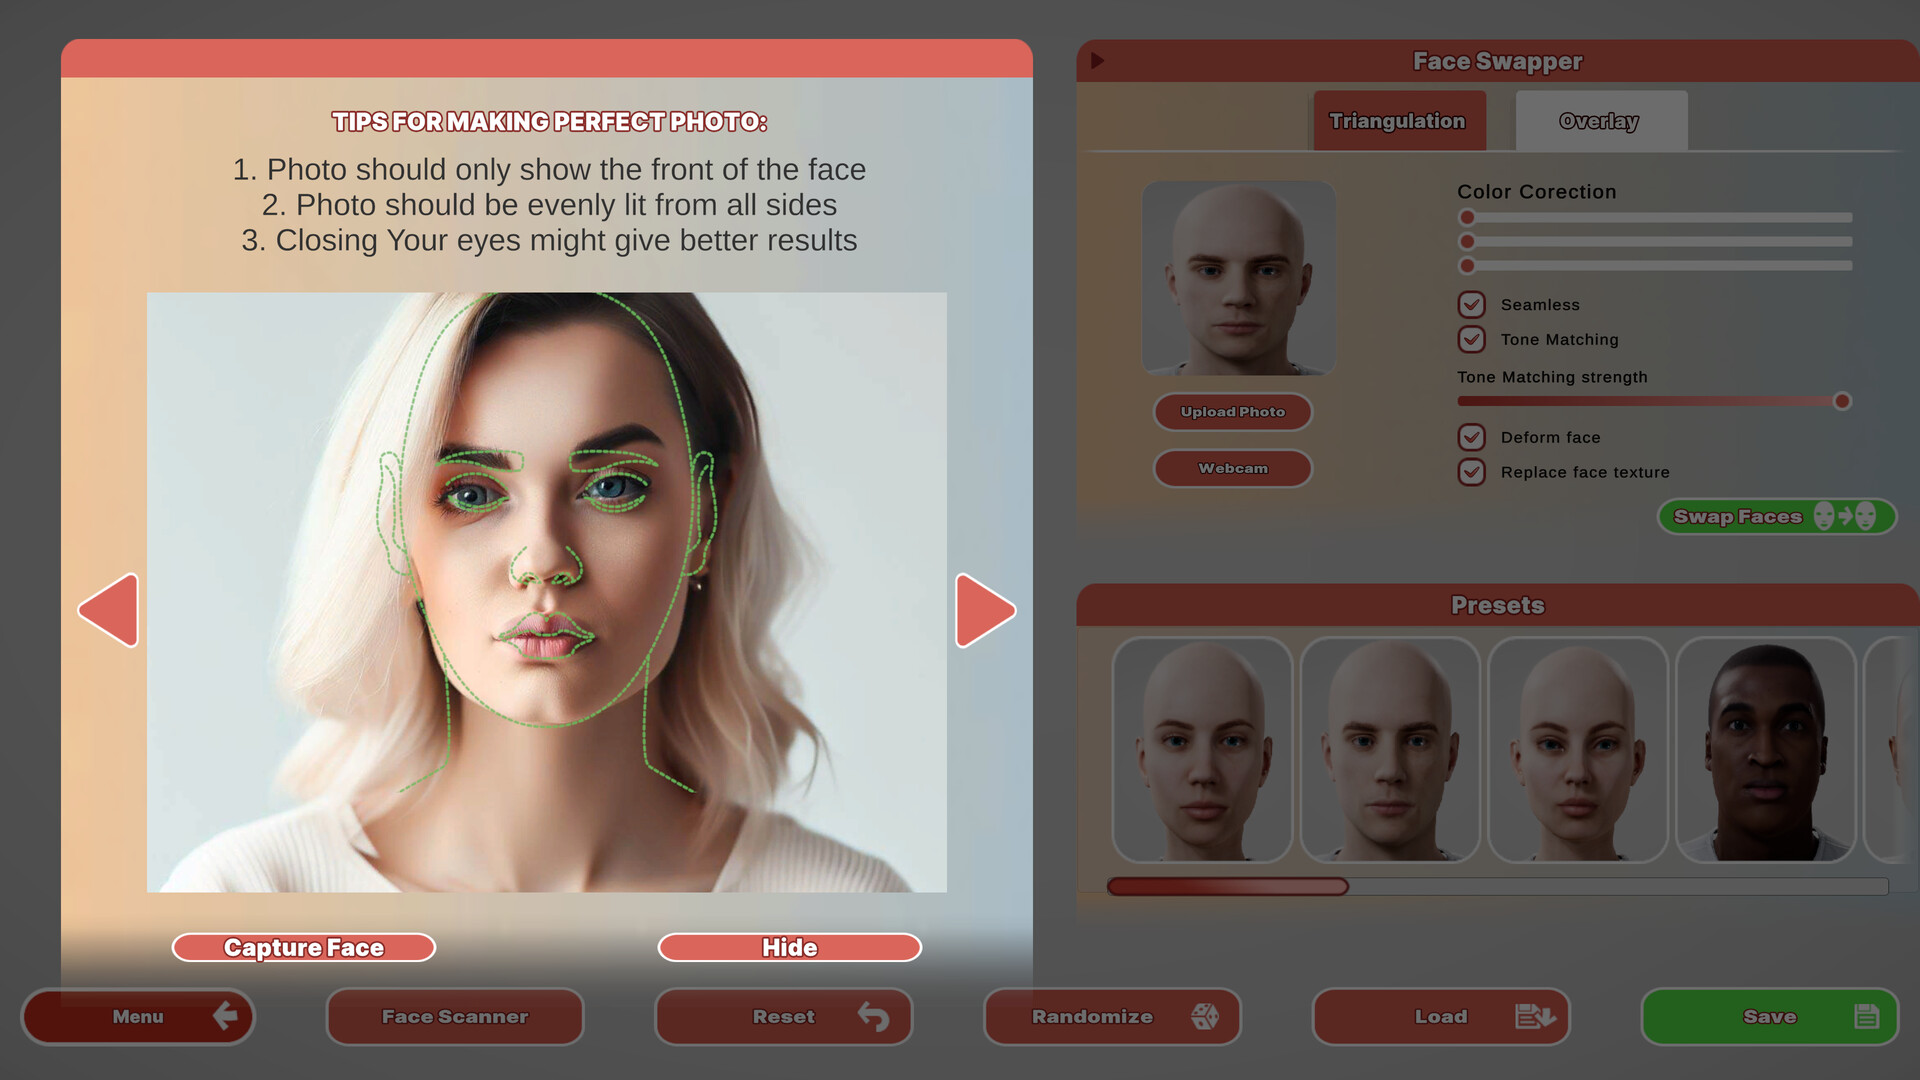The width and height of the screenshot is (1920, 1080).
Task: Uncheck Replace face texture
Action: 1471,471
